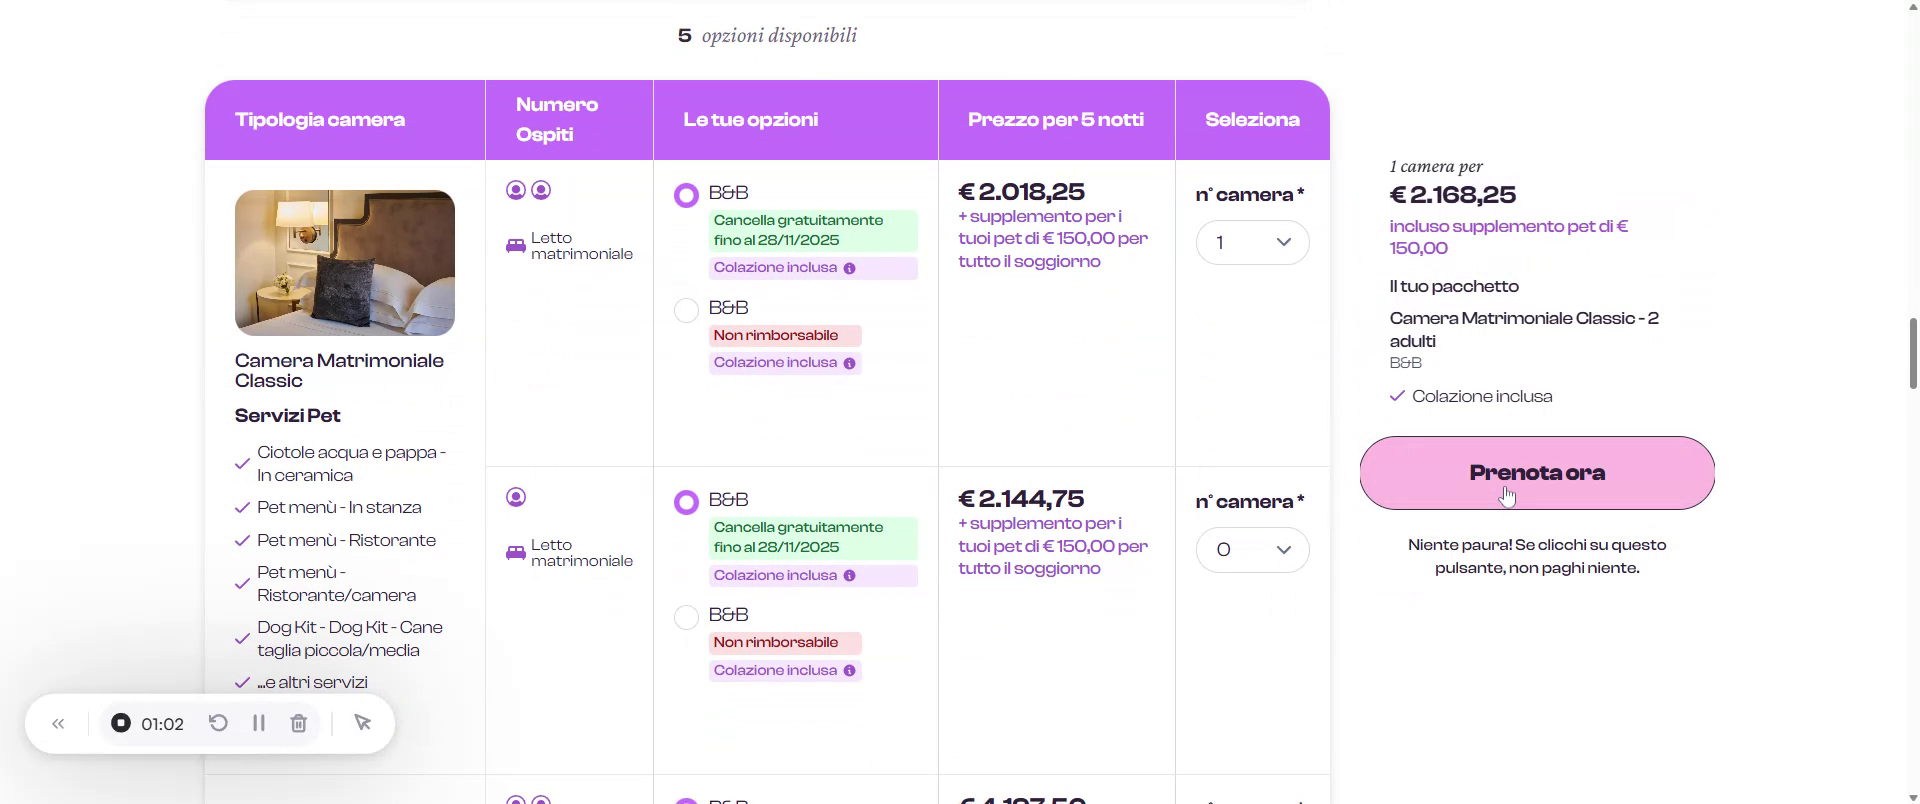This screenshot has height=804, width=1920.
Task: Open the room number dropdown showing 1
Action: pos(1252,243)
